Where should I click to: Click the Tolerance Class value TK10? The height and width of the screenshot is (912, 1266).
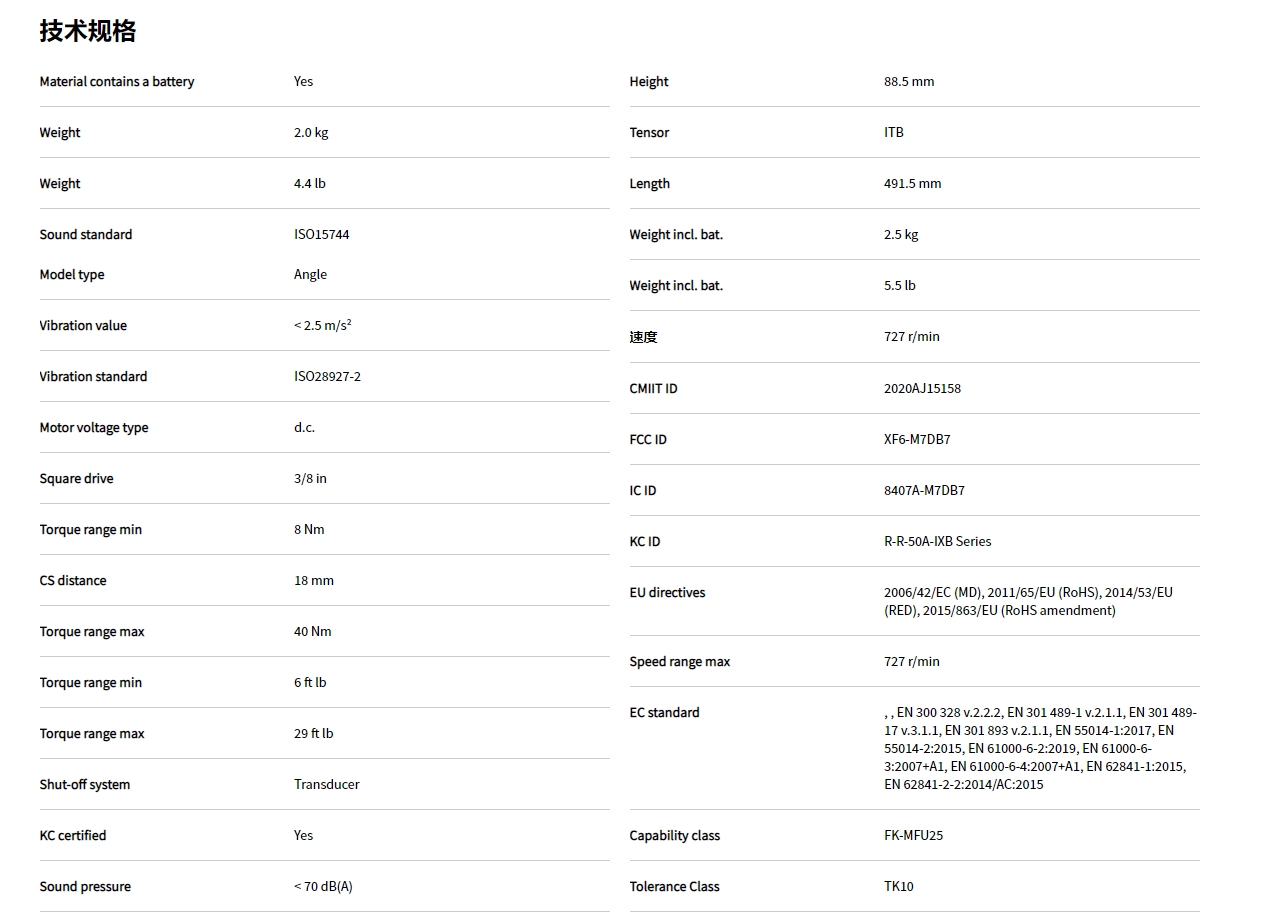898,886
